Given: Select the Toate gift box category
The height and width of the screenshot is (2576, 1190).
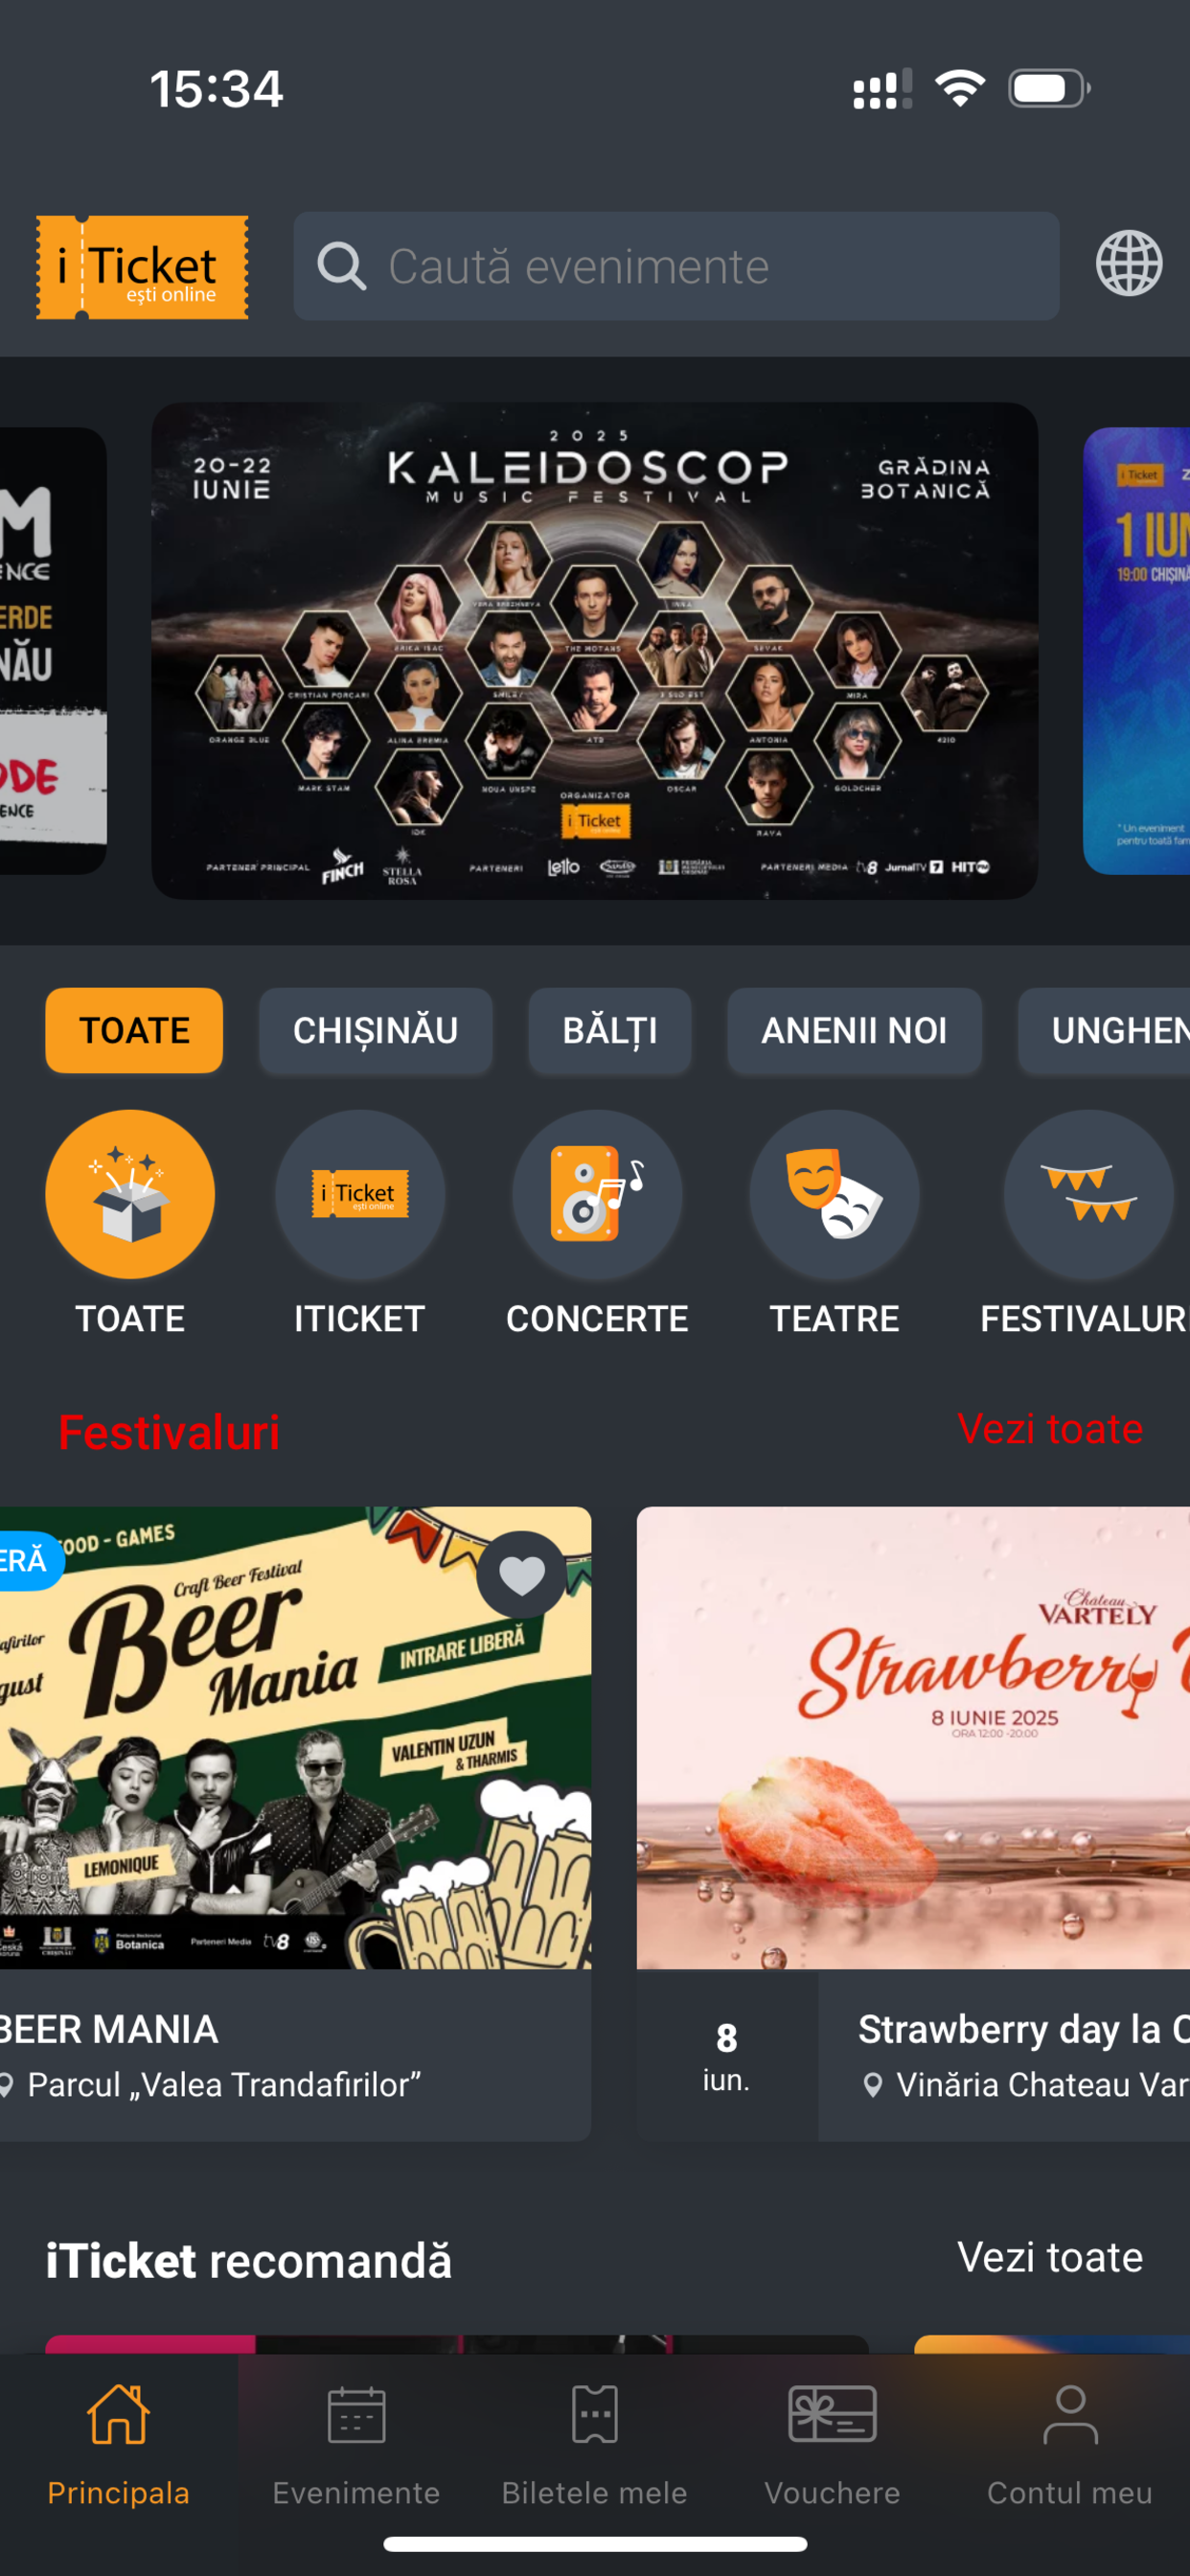Looking at the screenshot, I should [x=130, y=1194].
